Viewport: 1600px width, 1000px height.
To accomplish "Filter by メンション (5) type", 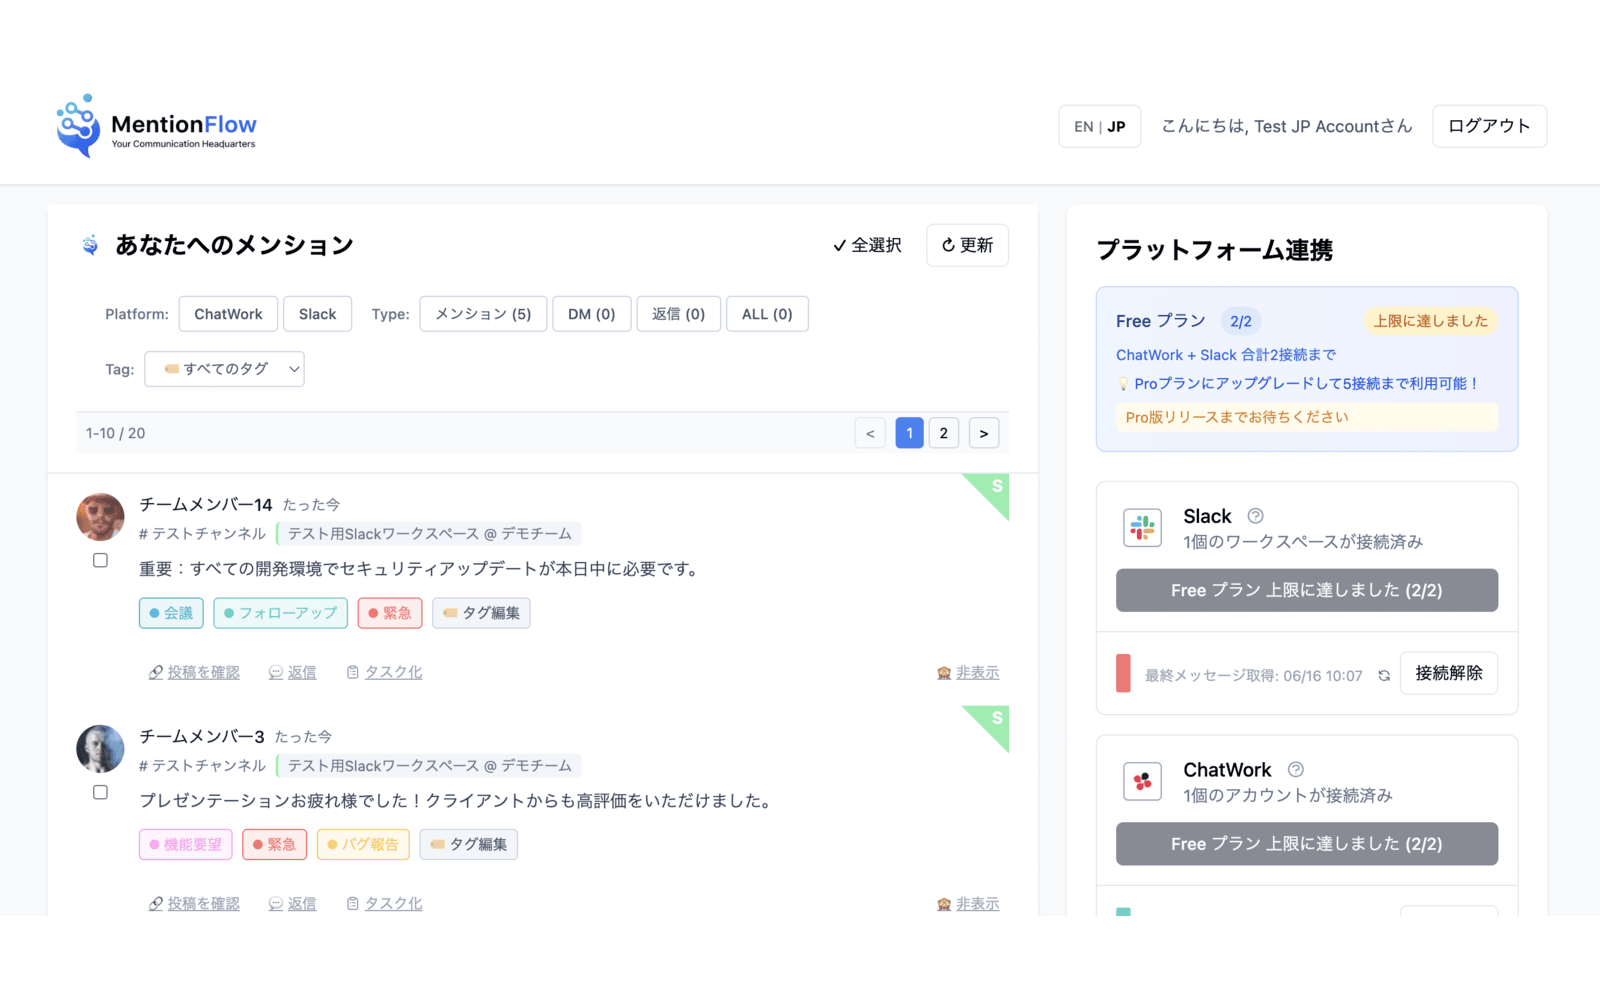I will coord(483,314).
